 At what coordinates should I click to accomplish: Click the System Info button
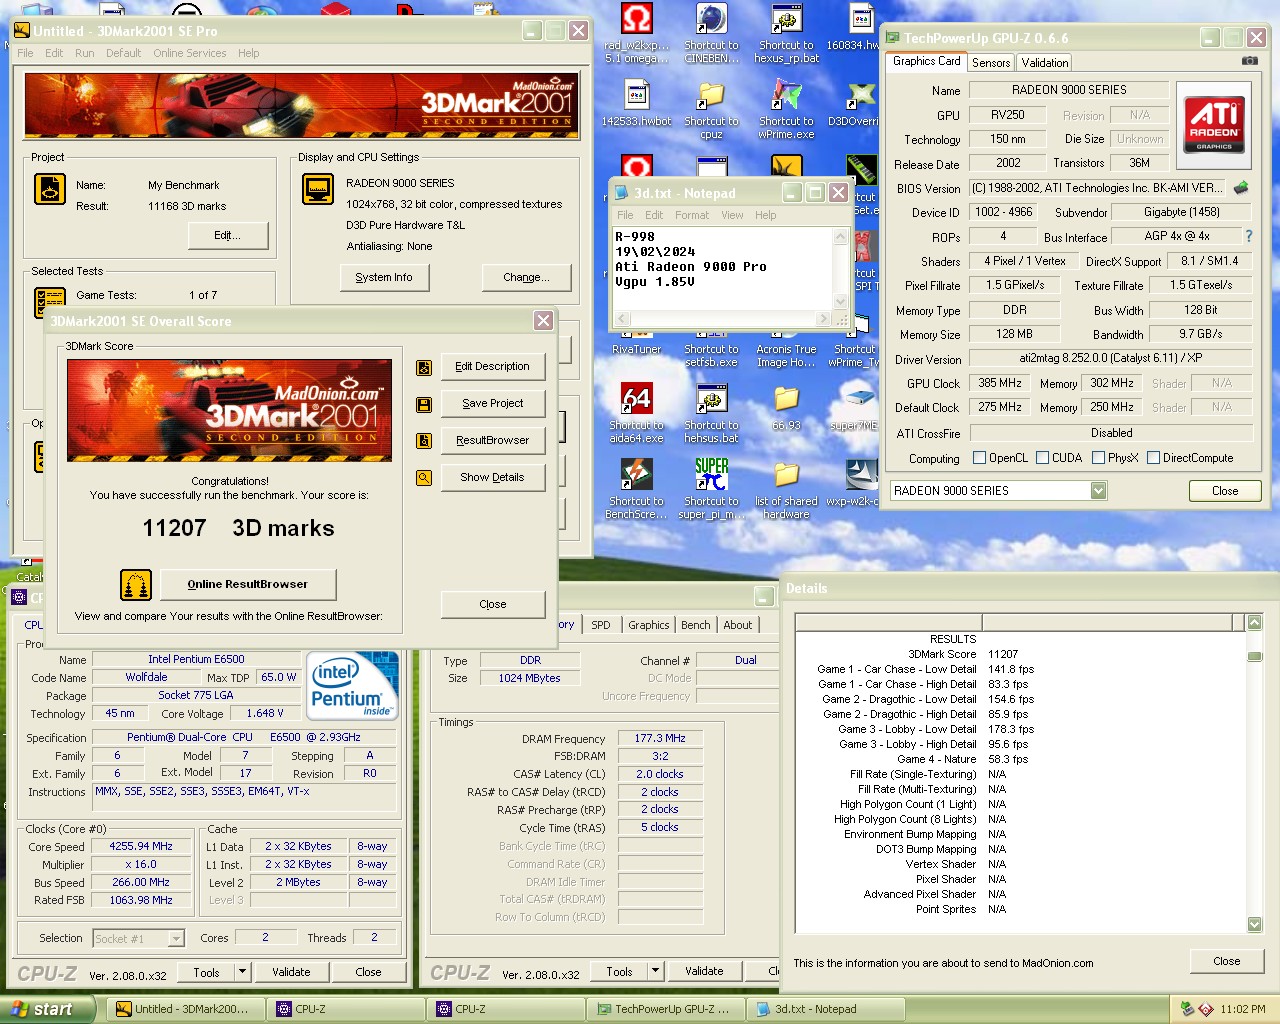[x=384, y=278]
